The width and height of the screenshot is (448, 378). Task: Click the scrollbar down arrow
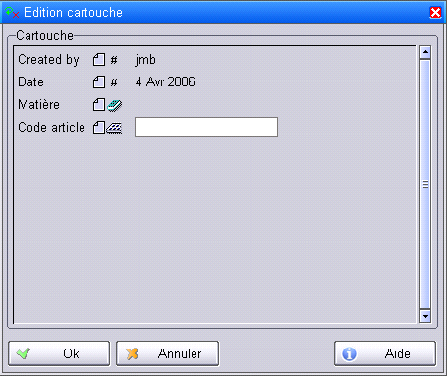pyautogui.click(x=425, y=316)
